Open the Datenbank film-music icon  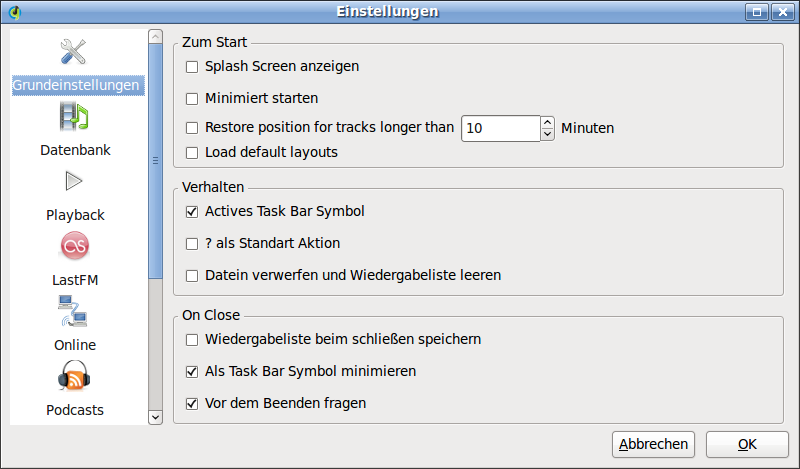[x=74, y=116]
